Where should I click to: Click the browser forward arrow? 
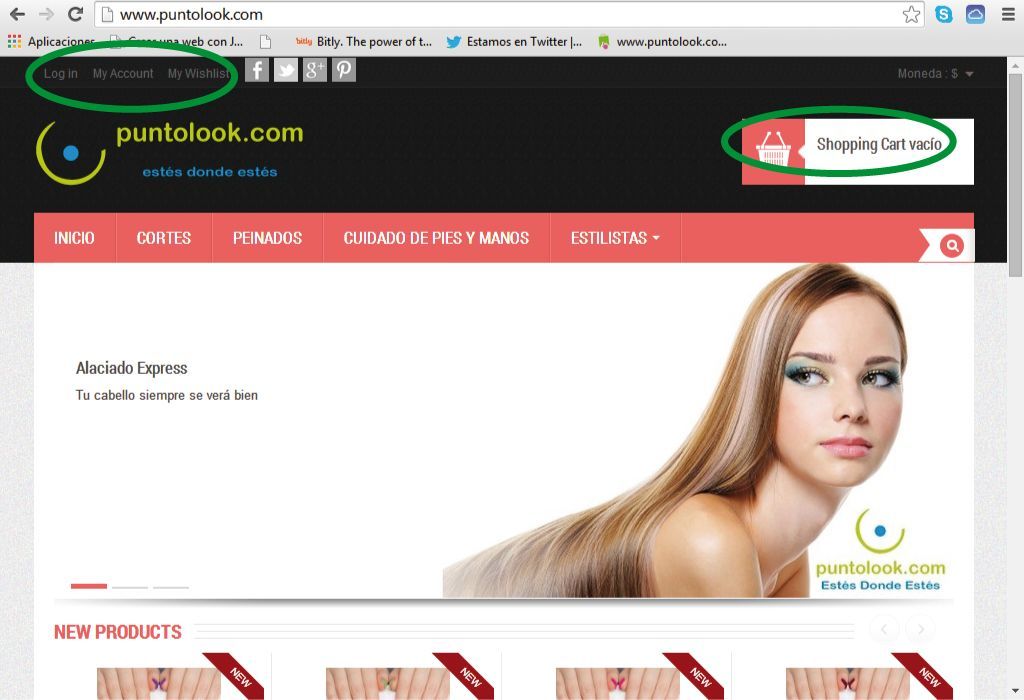(46, 14)
